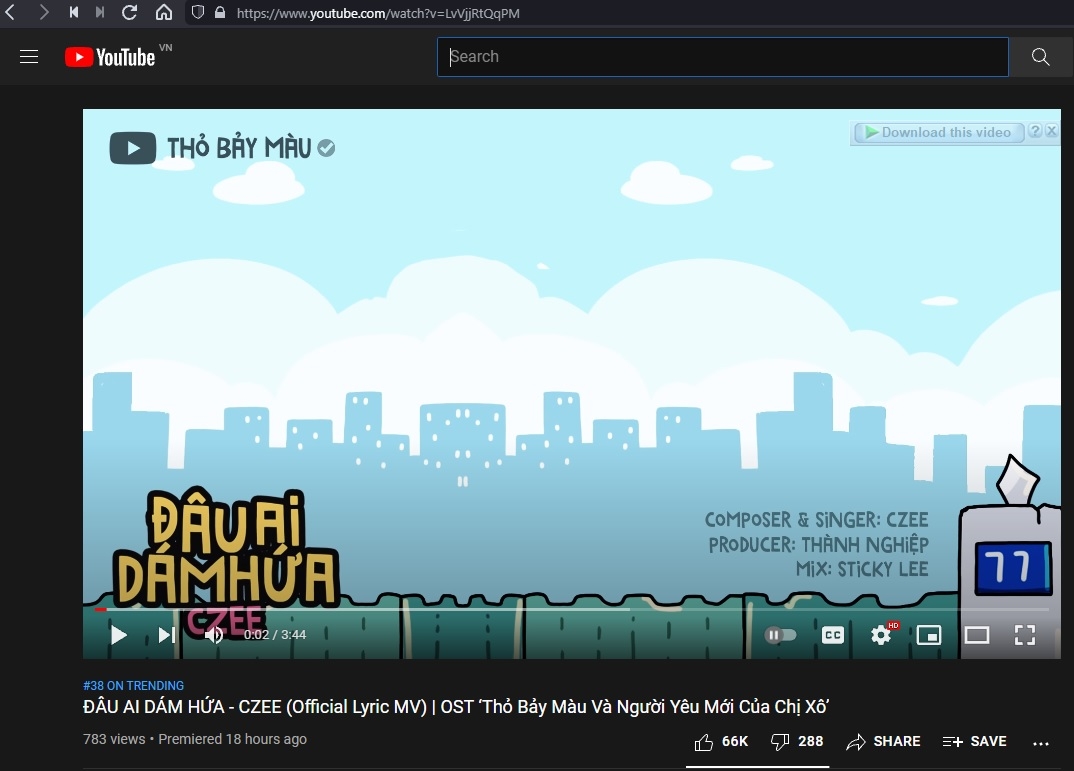Click the magnifier search button
The width and height of the screenshot is (1074, 771).
coord(1040,57)
